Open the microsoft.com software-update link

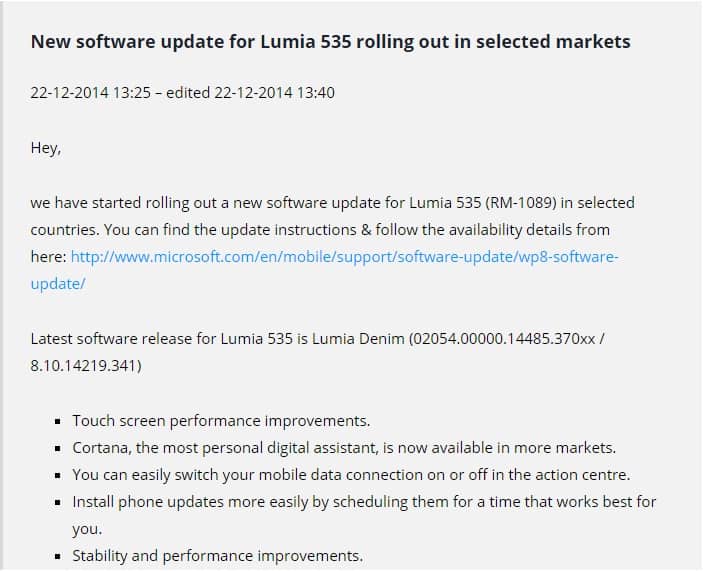point(344,257)
